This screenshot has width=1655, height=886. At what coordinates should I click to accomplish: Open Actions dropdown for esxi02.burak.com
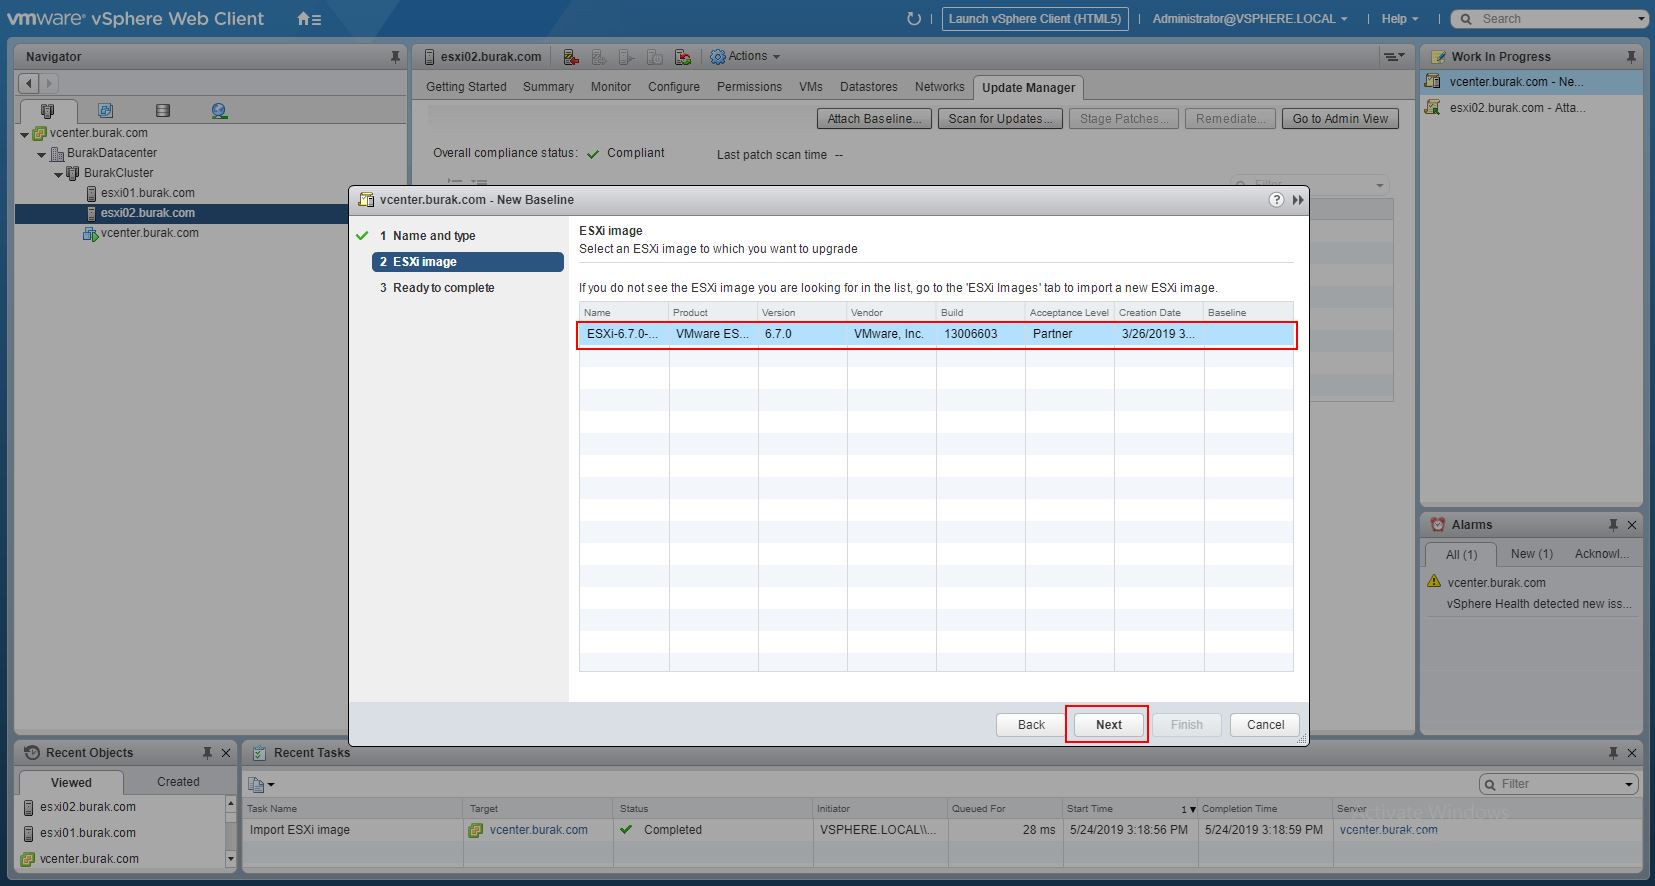(x=745, y=57)
